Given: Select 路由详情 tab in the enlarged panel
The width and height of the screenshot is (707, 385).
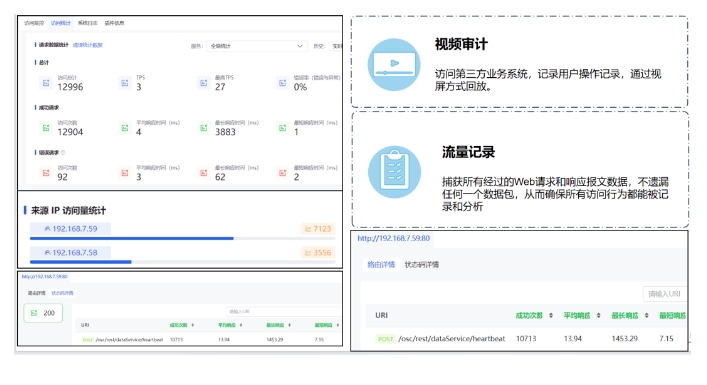Looking at the screenshot, I should pyautogui.click(x=381, y=265).
